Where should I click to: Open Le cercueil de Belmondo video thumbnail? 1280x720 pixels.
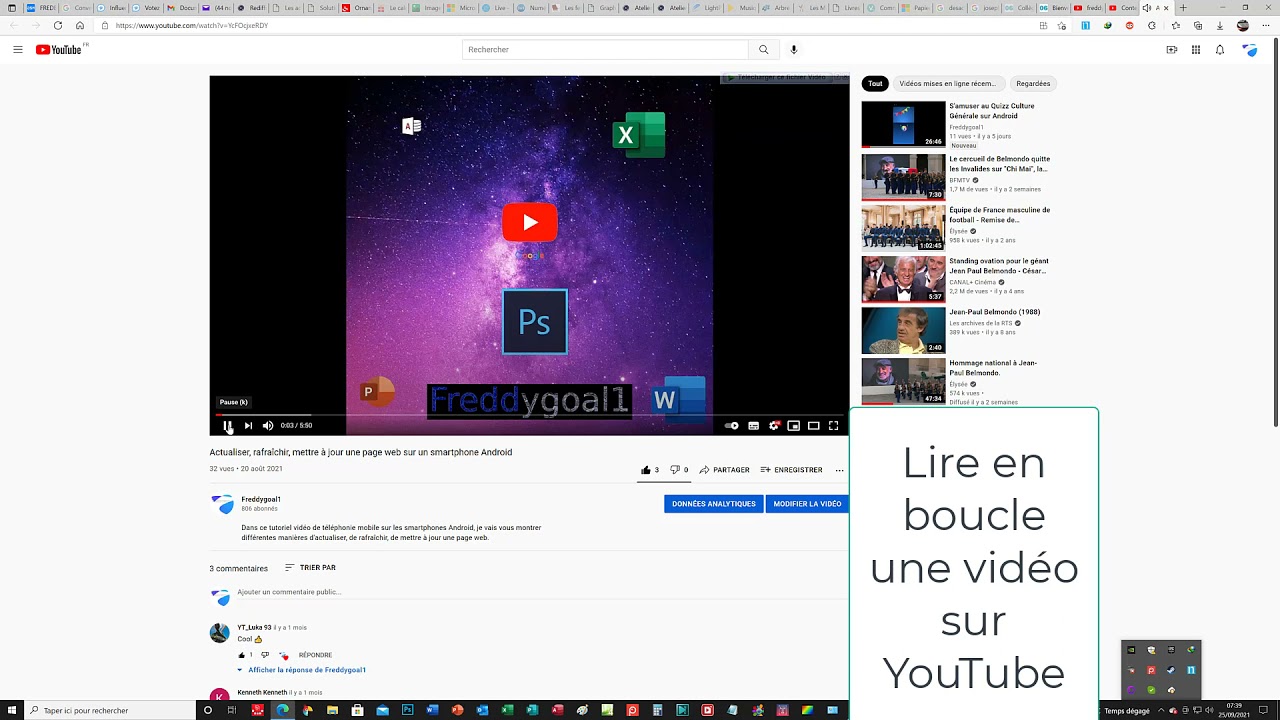[903, 177]
